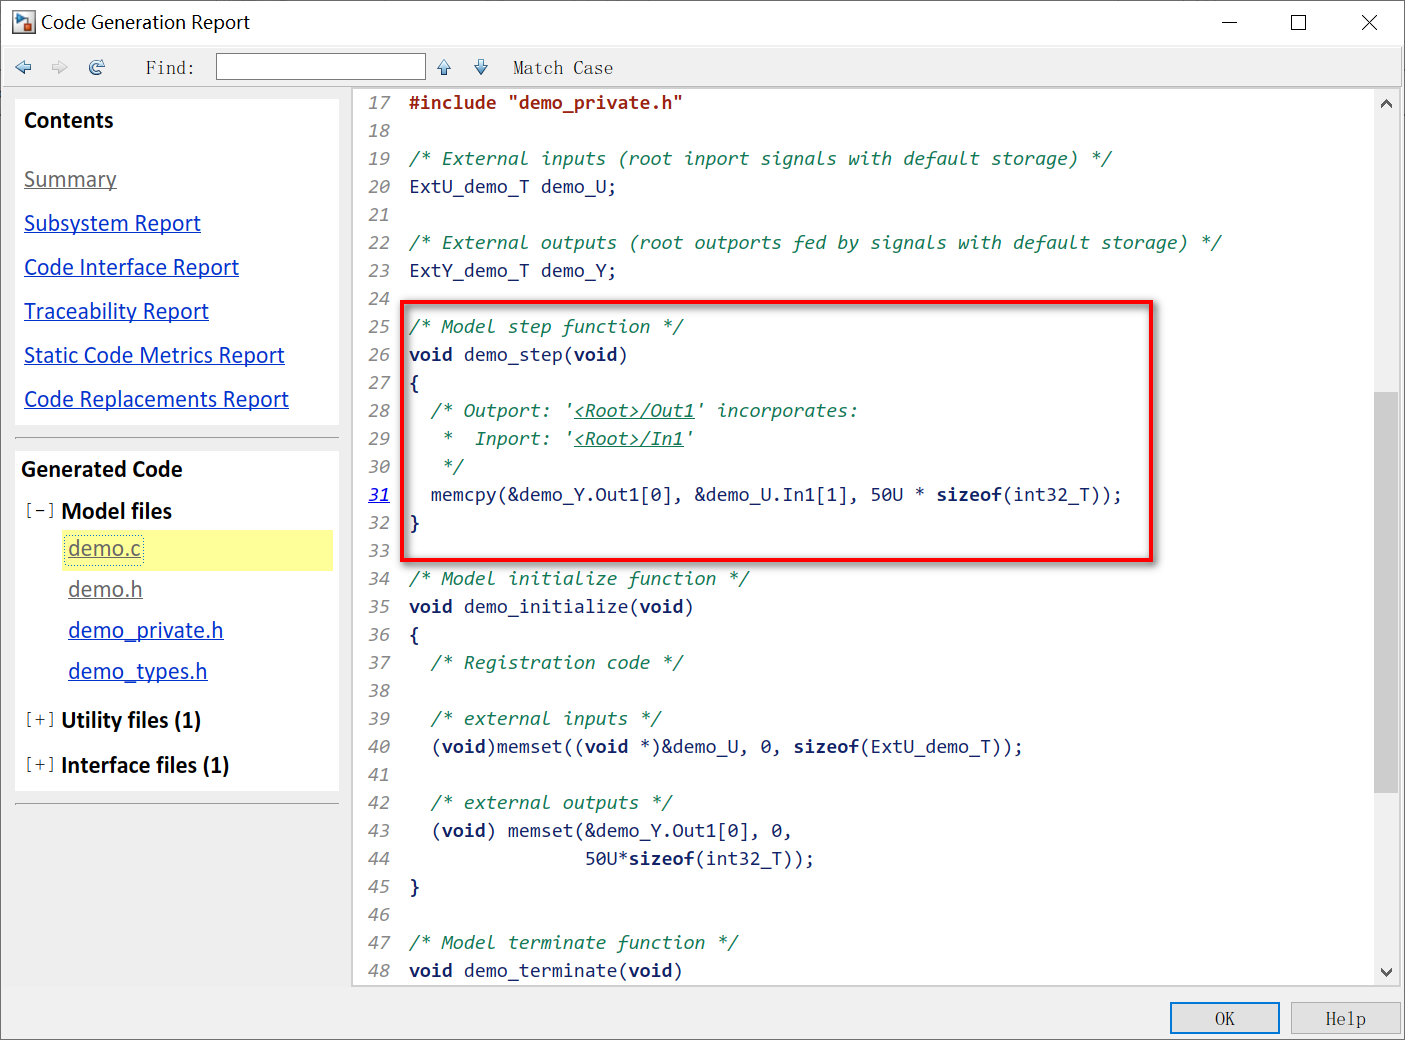Click the Generated Code heading
1405x1040 pixels.
pos(102,470)
